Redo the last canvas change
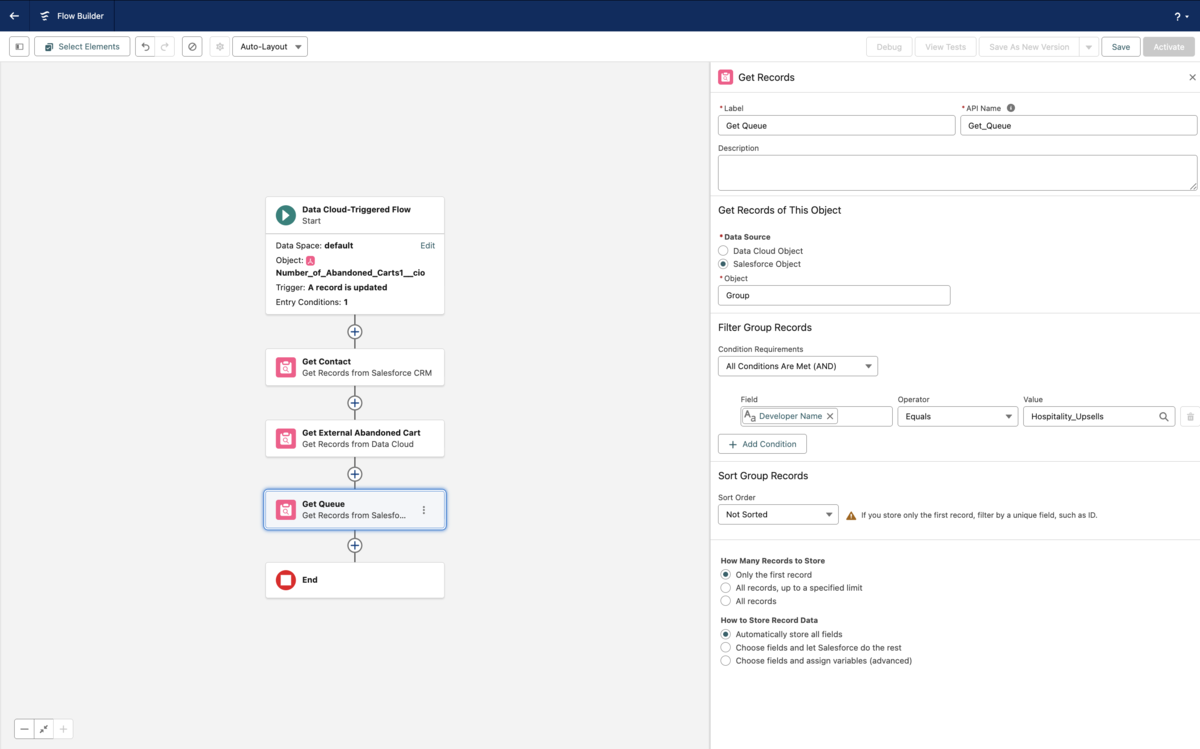The image size is (1200, 749). point(165,47)
